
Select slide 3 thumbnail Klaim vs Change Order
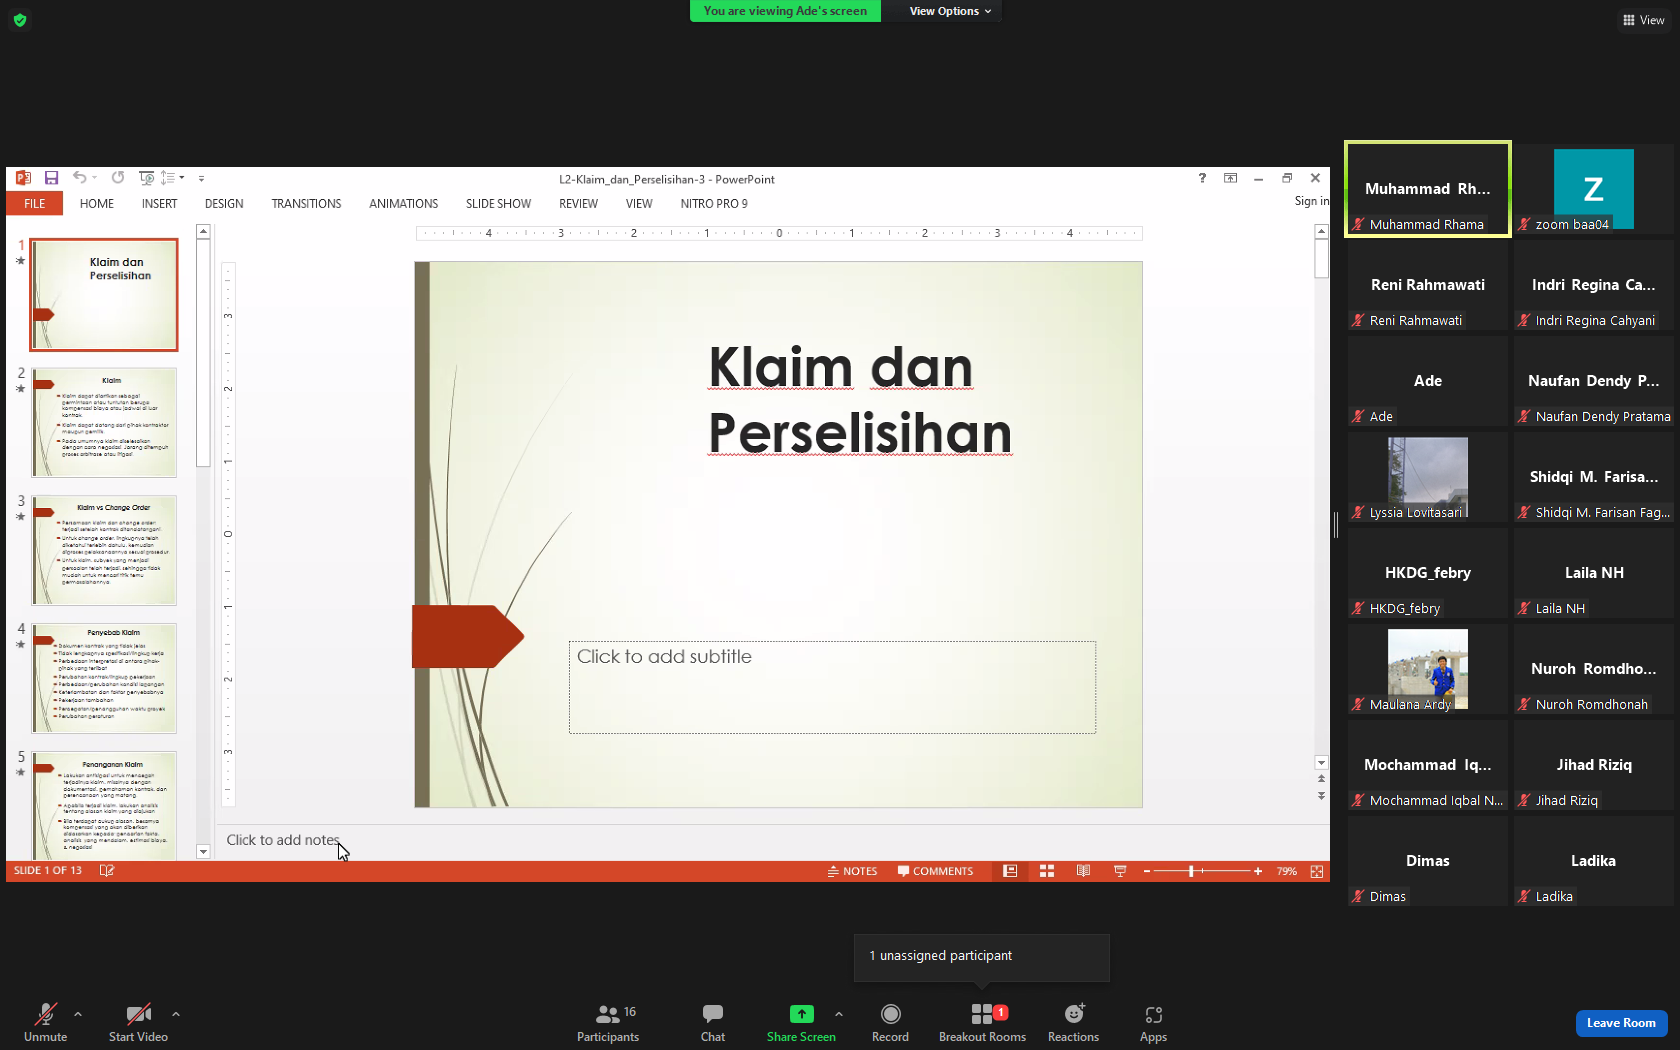(104, 550)
